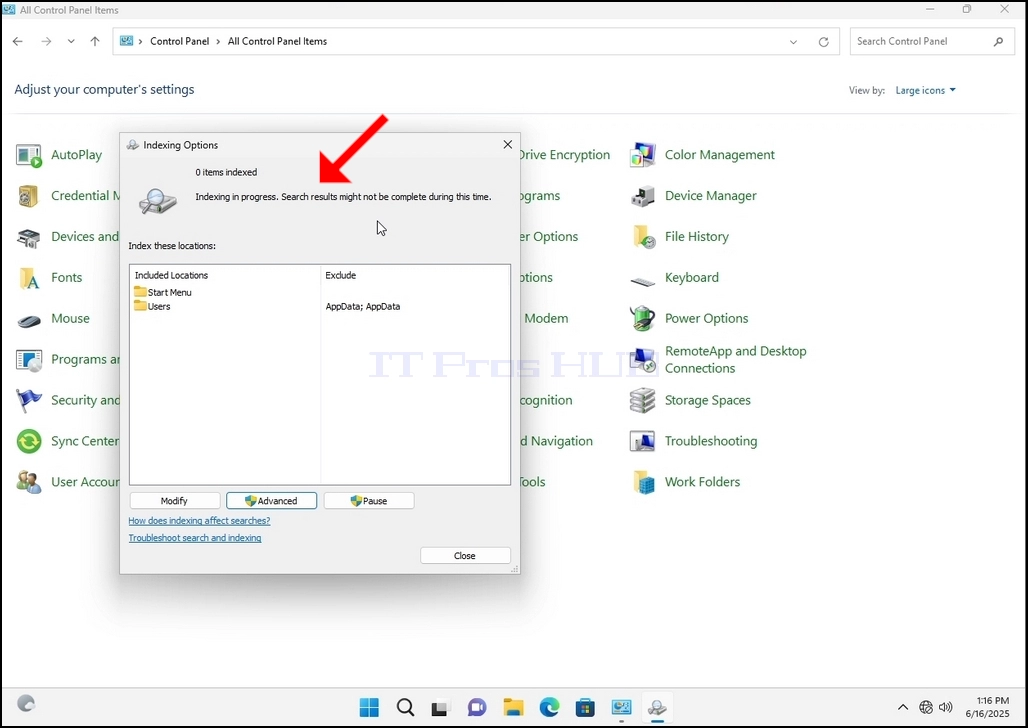1028x728 pixels.
Task: Open the Credential Manager icon
Action: coord(29,196)
